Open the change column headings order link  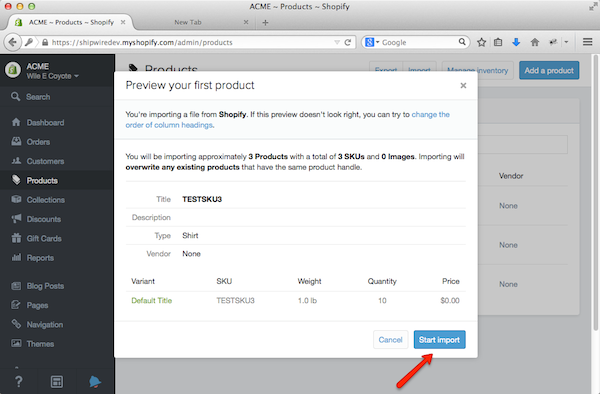click(287, 120)
